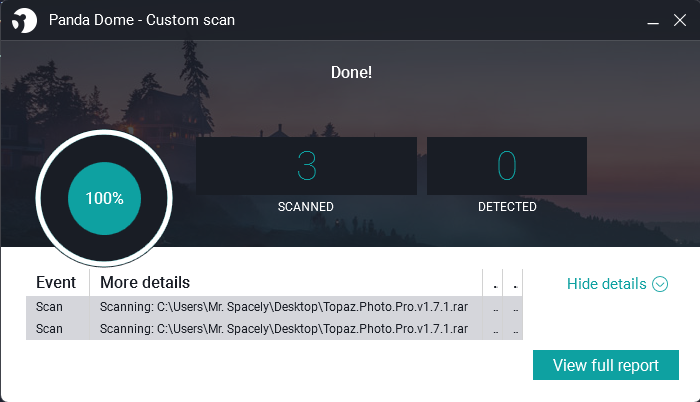Viewport: 700px width, 402px height.
Task: Click the SCANNED label
Action: [x=305, y=207]
